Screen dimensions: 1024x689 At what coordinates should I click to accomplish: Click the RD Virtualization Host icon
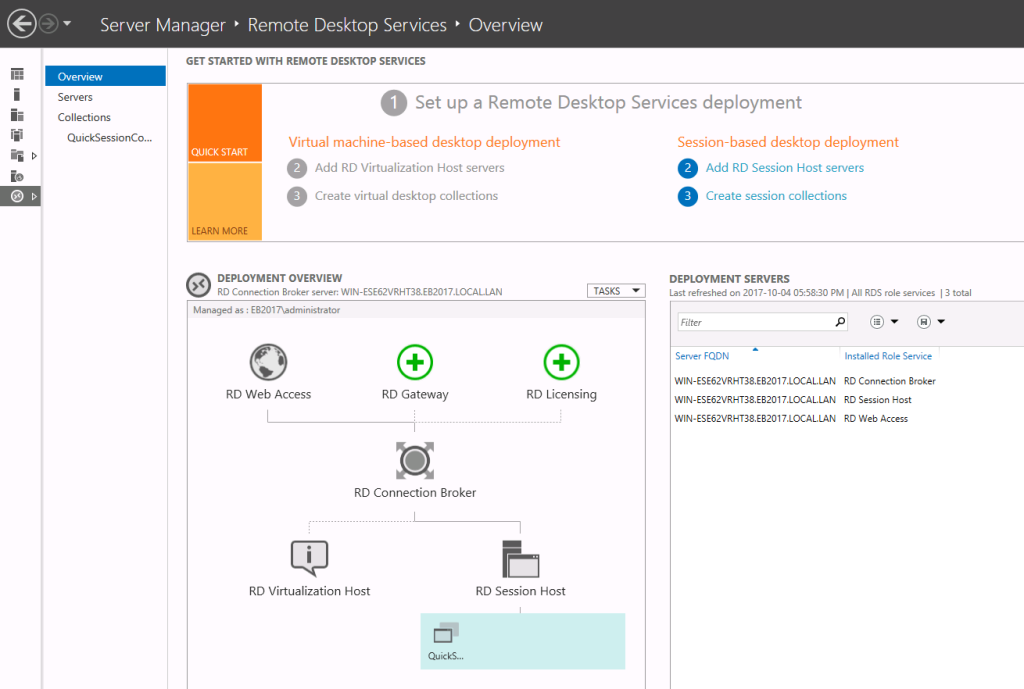[x=309, y=558]
